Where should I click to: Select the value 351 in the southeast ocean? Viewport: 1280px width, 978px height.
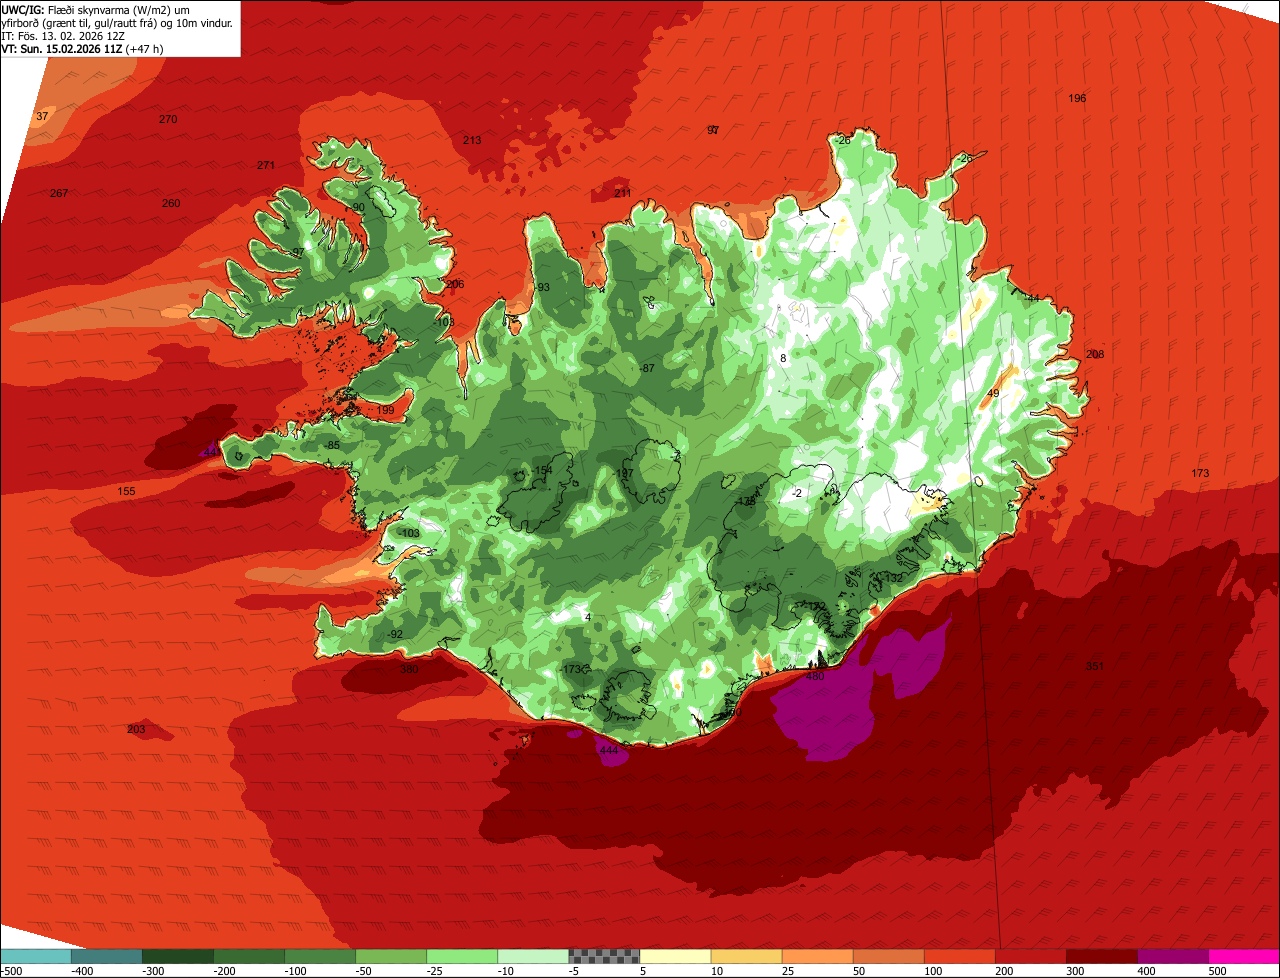[1095, 666]
